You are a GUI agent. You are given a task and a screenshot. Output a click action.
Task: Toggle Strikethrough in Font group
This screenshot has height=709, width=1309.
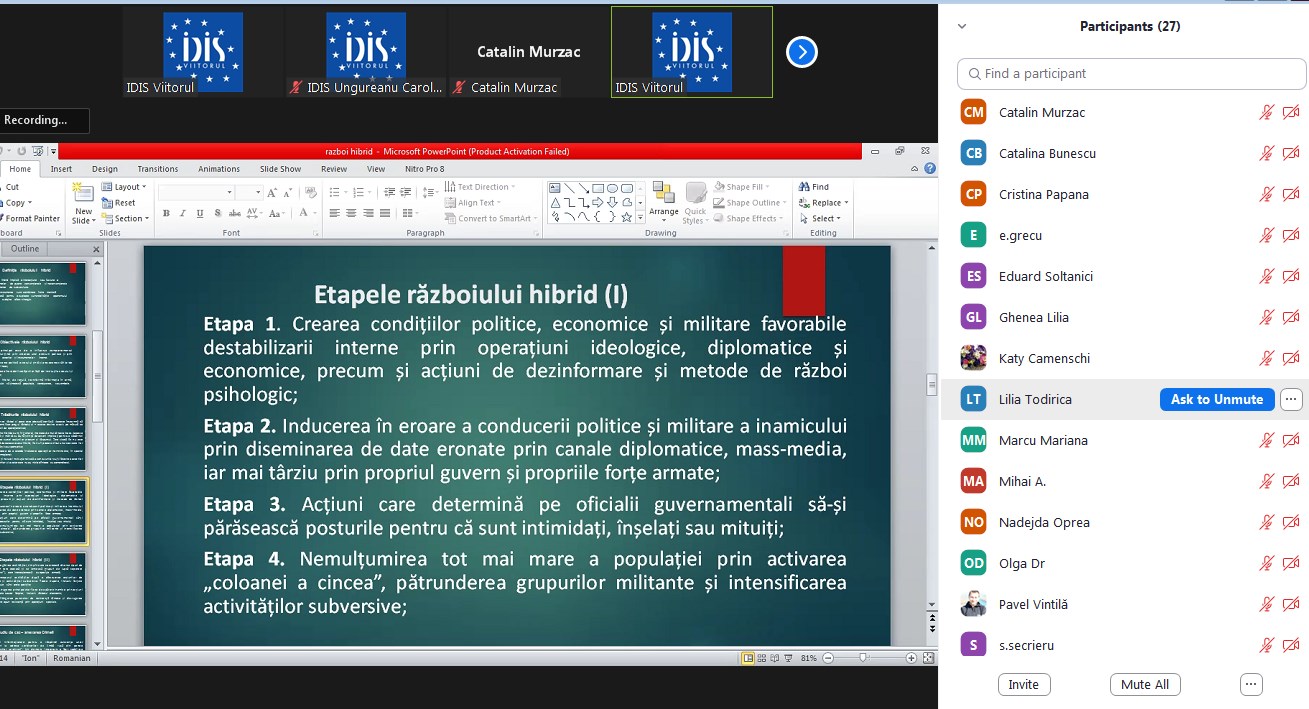[234, 213]
